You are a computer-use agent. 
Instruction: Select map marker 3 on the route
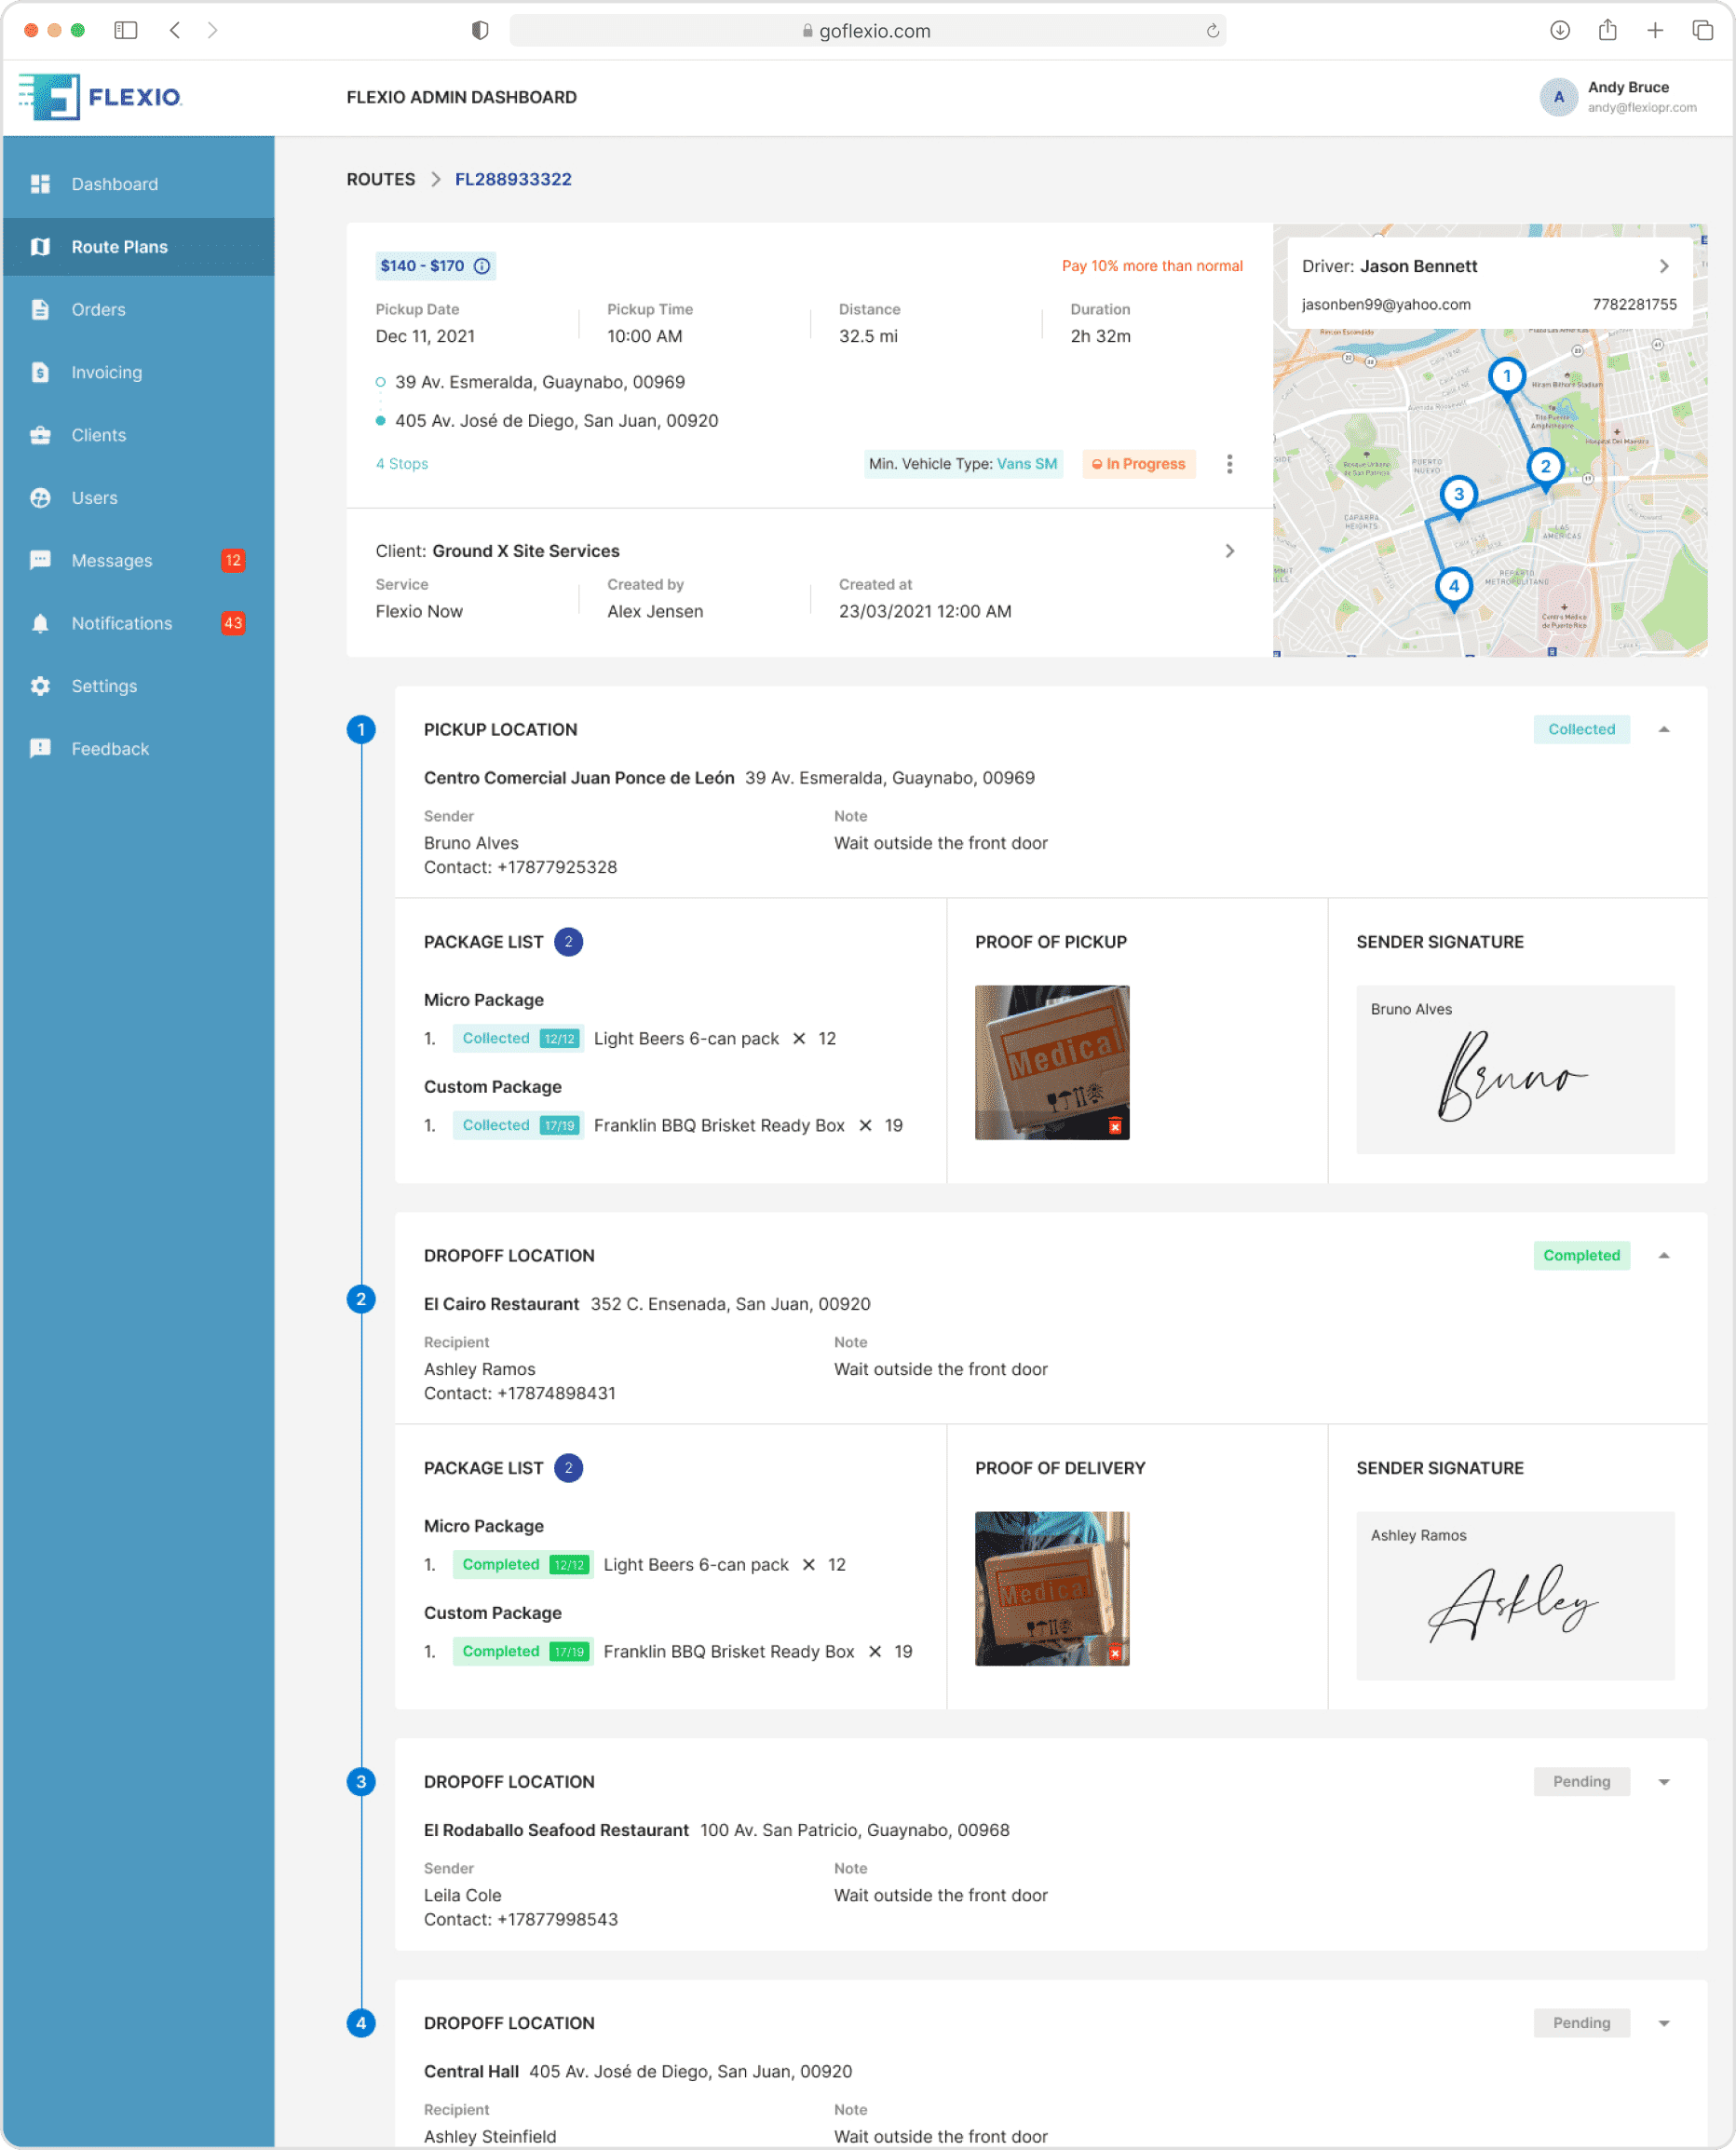[x=1458, y=495]
